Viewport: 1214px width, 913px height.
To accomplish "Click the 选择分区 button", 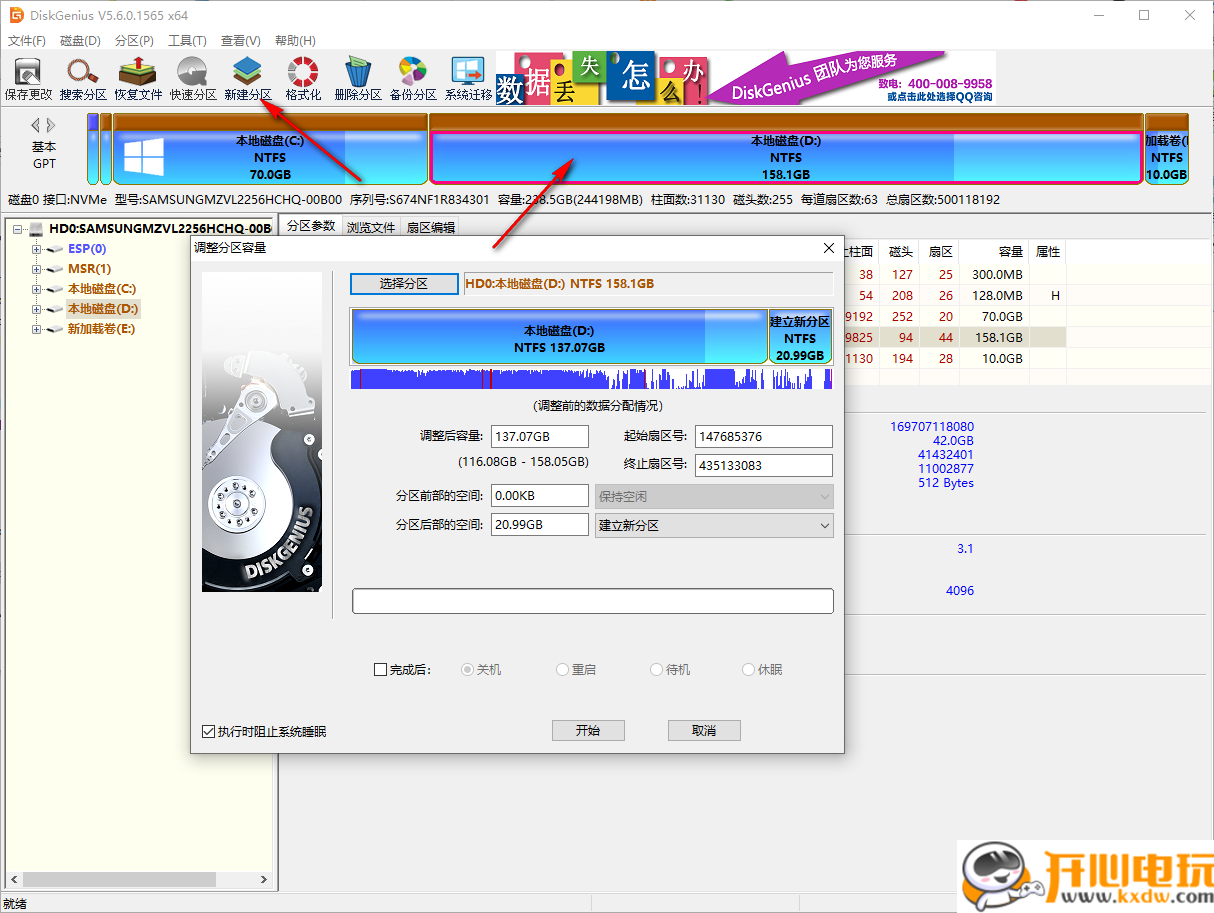I will [404, 283].
